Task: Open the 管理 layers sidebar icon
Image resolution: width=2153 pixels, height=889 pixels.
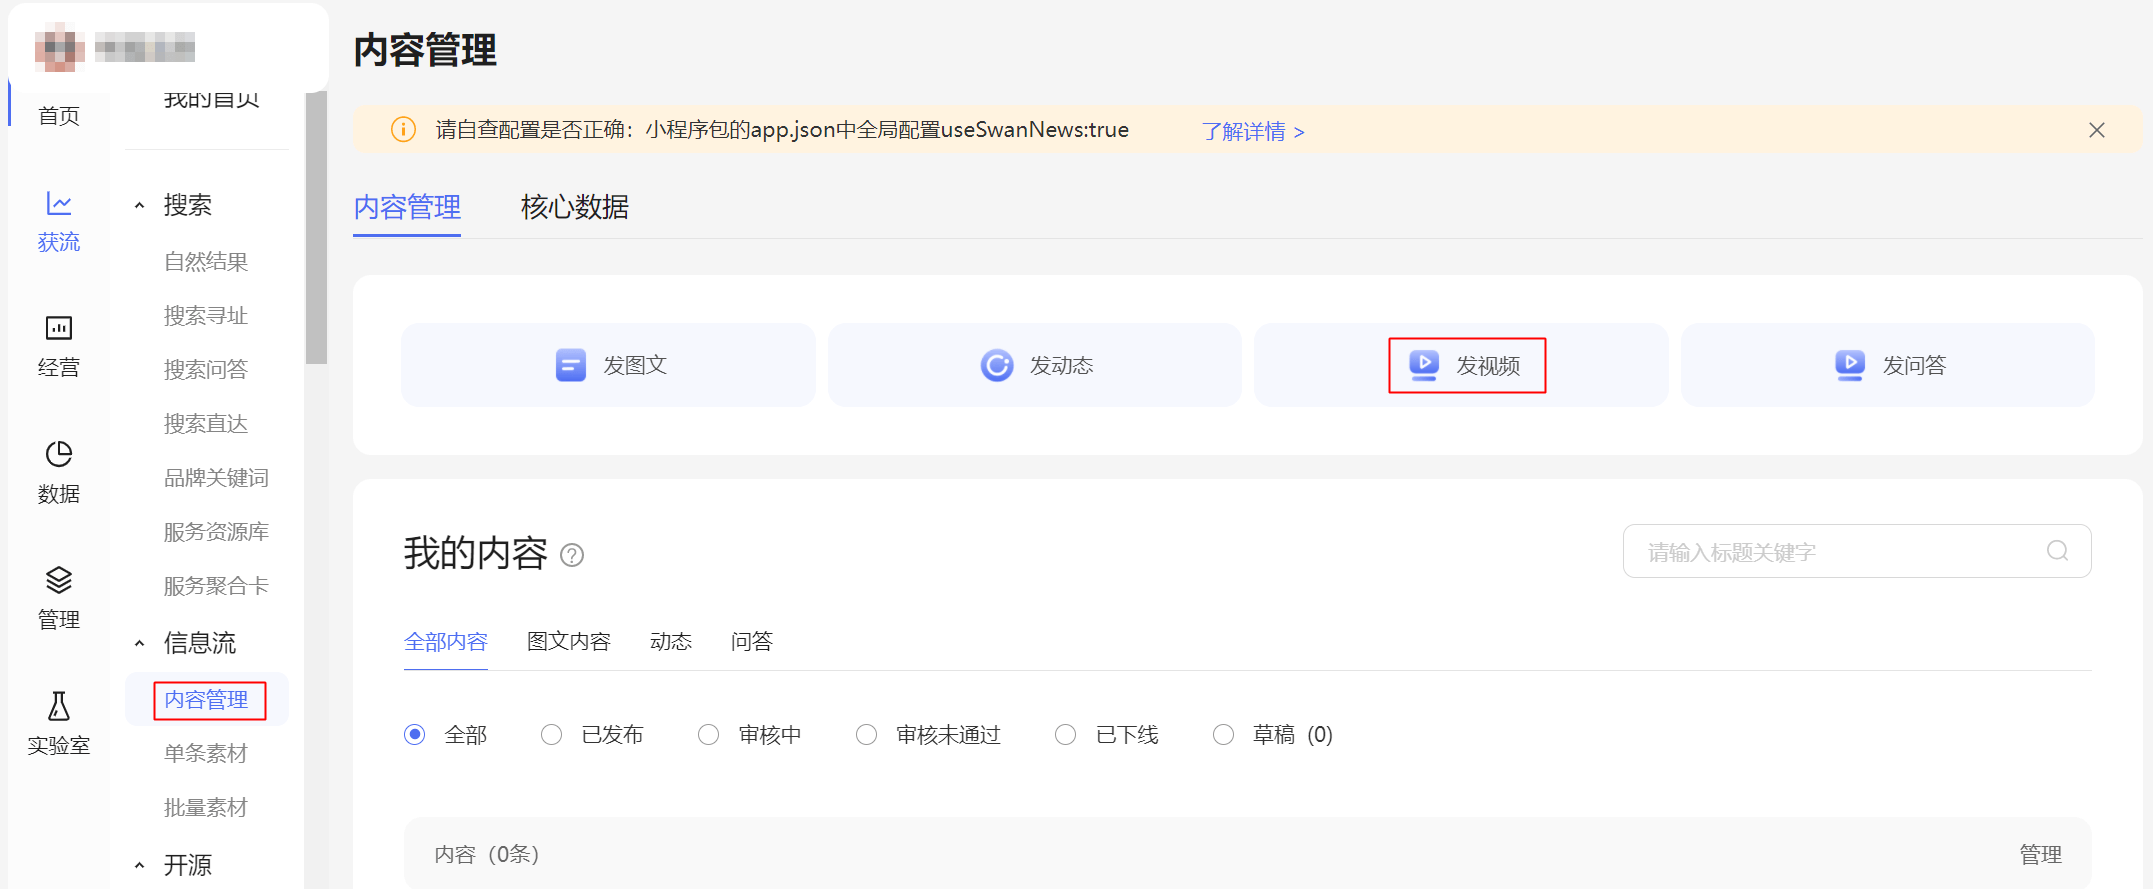Action: pyautogui.click(x=59, y=580)
